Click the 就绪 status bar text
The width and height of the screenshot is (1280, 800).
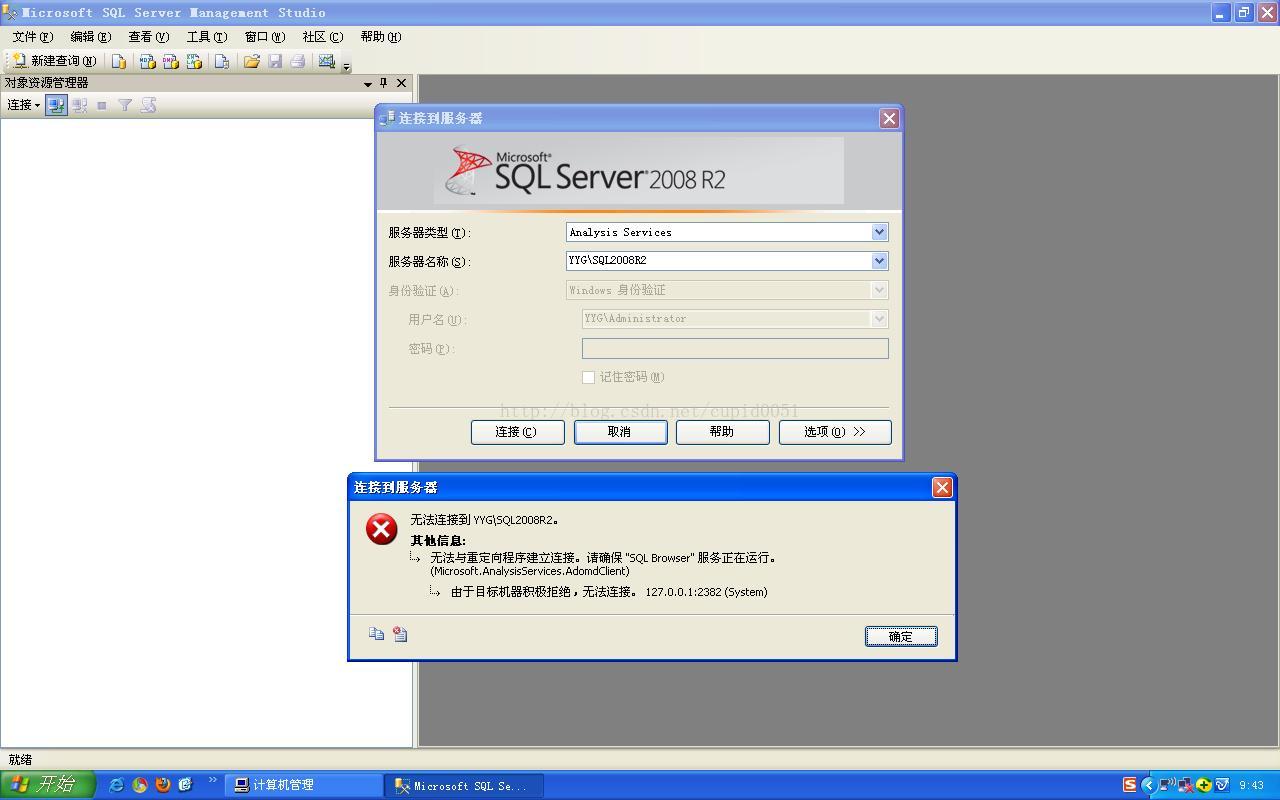point(20,760)
